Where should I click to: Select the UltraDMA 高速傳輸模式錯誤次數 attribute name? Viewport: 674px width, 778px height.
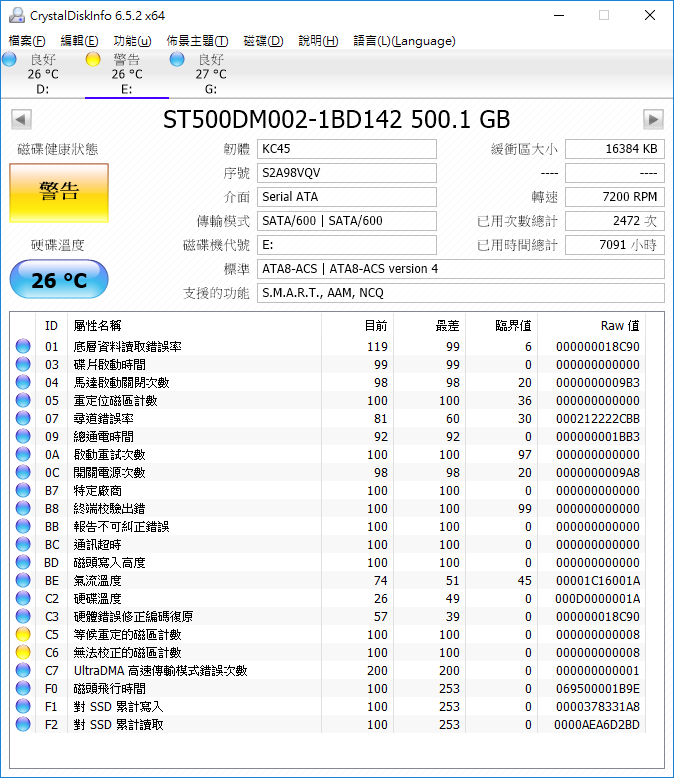(160, 671)
